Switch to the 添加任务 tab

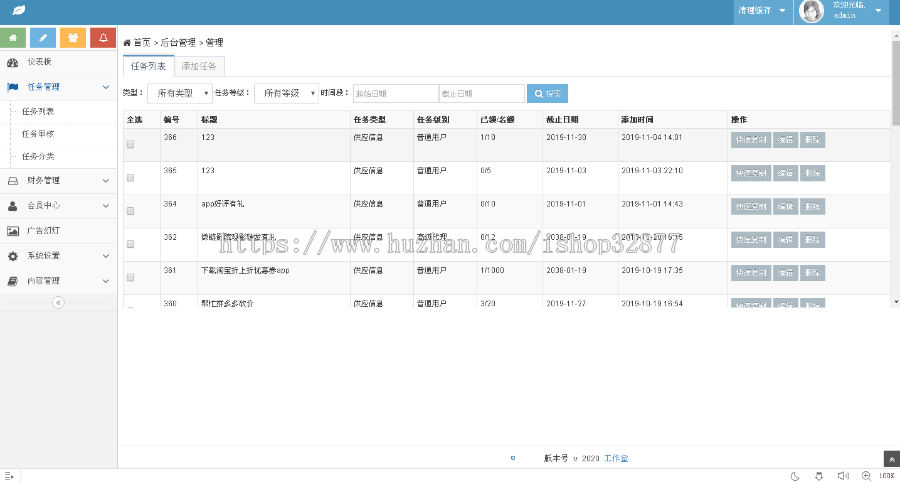[x=199, y=66]
